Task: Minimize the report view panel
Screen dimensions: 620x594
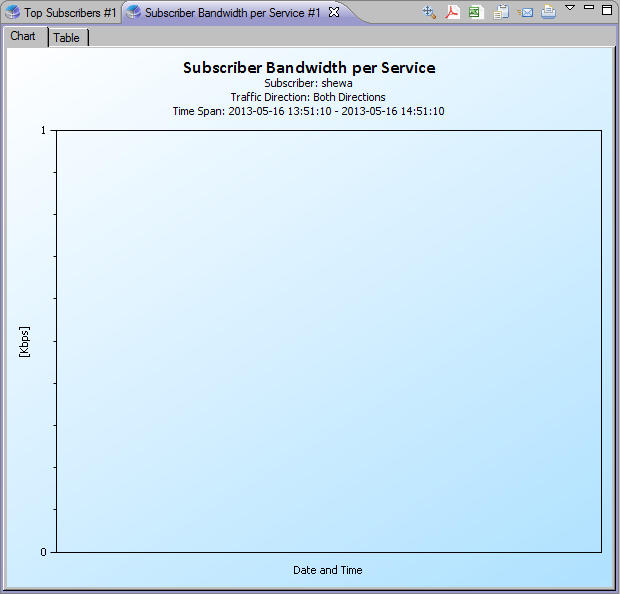Action: [x=589, y=7]
